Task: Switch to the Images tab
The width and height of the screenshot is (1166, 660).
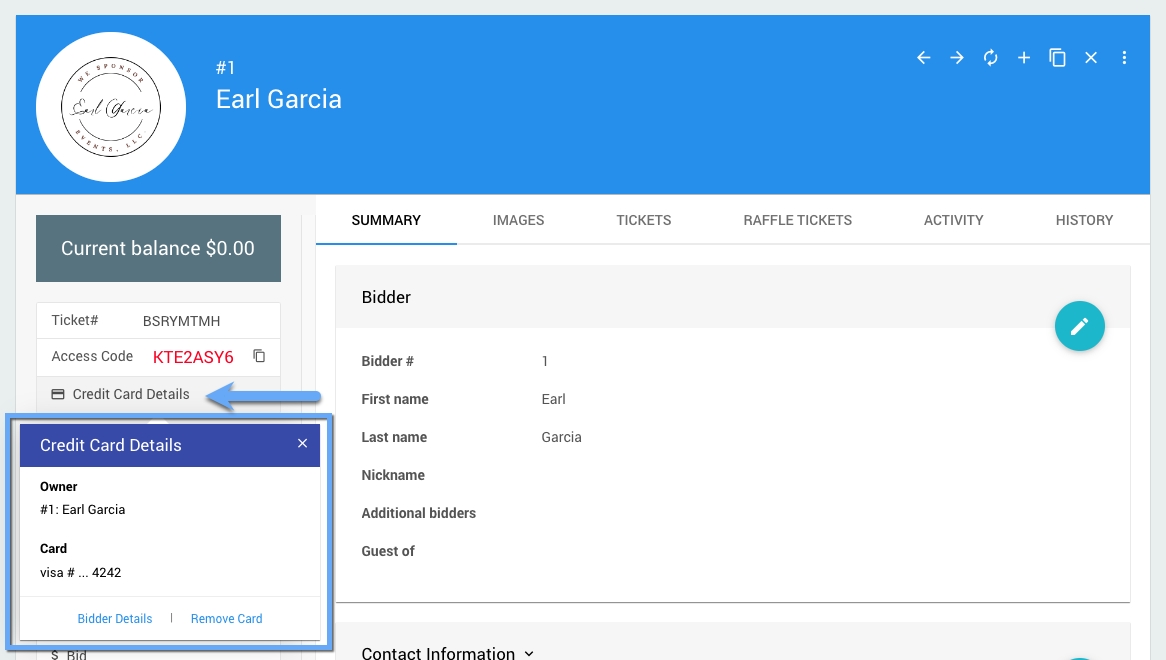Action: tap(518, 220)
